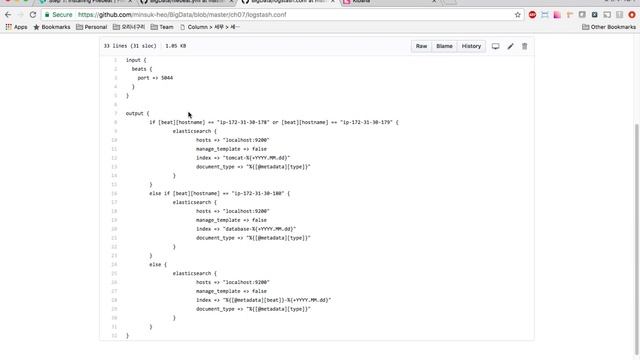
Task: Click the 'else if' ip-172-31-30-180 line
Action: pyautogui.click(x=220, y=193)
